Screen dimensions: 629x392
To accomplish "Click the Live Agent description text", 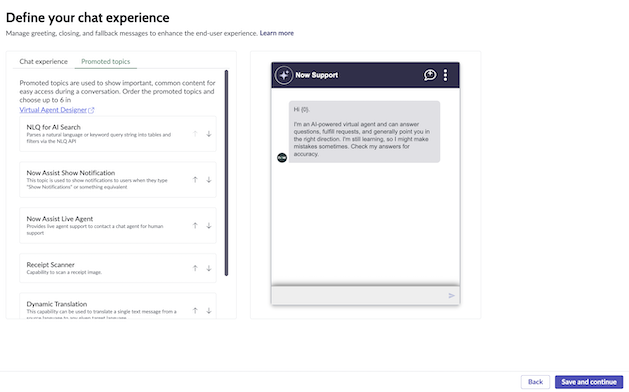I will [x=95, y=230].
